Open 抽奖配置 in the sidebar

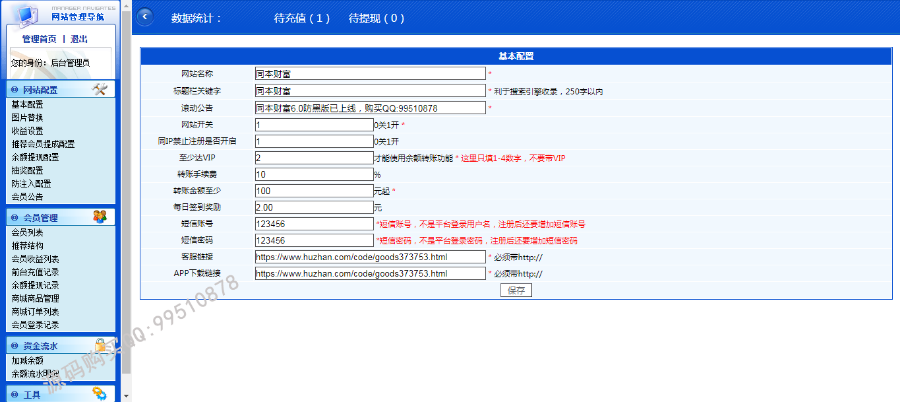pos(27,171)
